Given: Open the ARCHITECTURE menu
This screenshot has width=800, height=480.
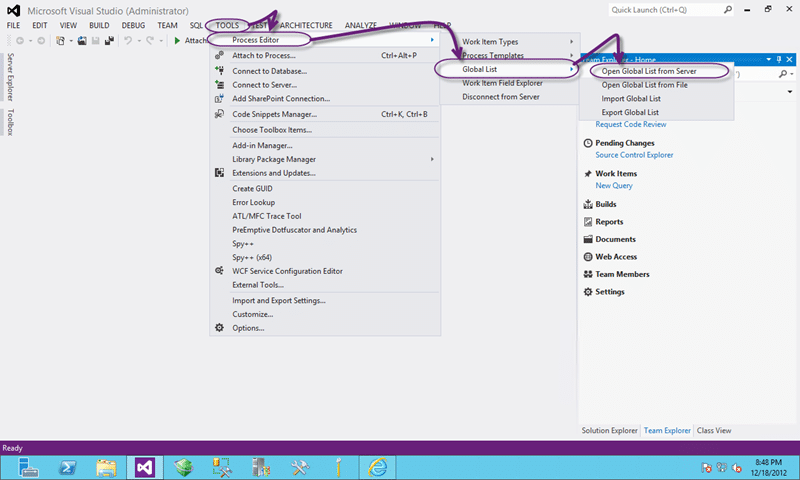Looking at the screenshot, I should (306, 25).
